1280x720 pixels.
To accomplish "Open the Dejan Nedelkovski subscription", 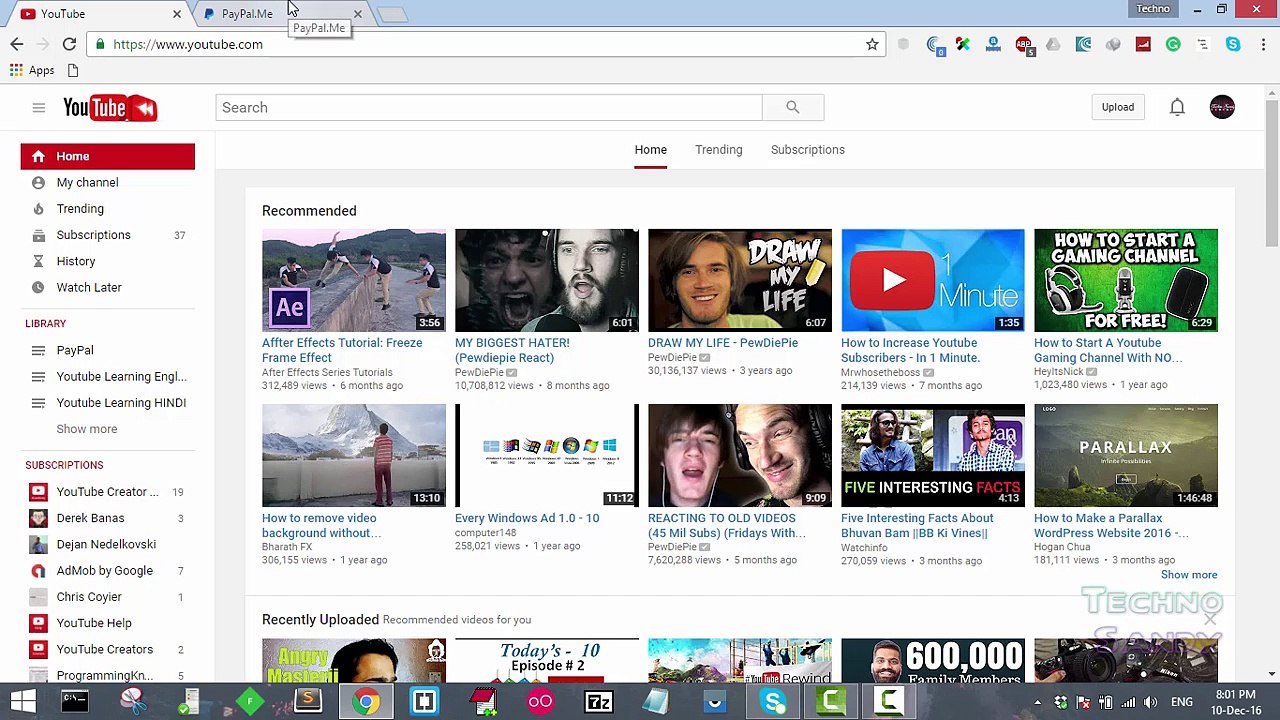I will [x=108, y=544].
